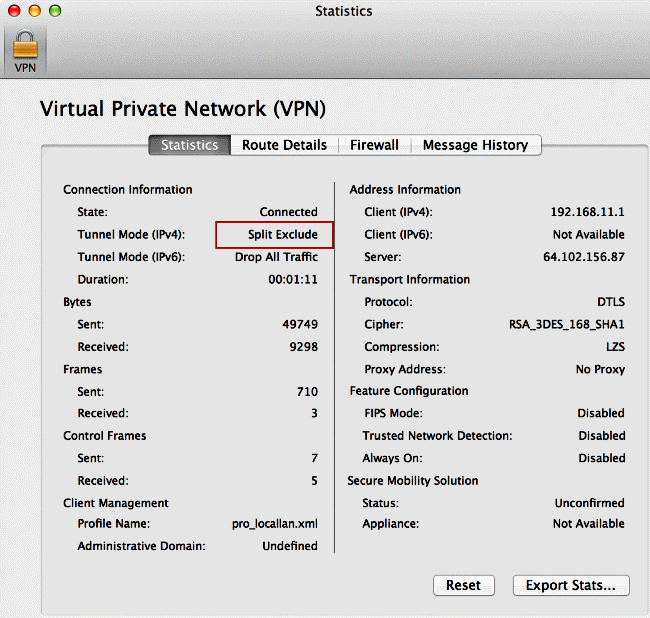Select the status value 'Unconfirmed'
Image resolution: width=650 pixels, height=618 pixels.
[x=589, y=503]
